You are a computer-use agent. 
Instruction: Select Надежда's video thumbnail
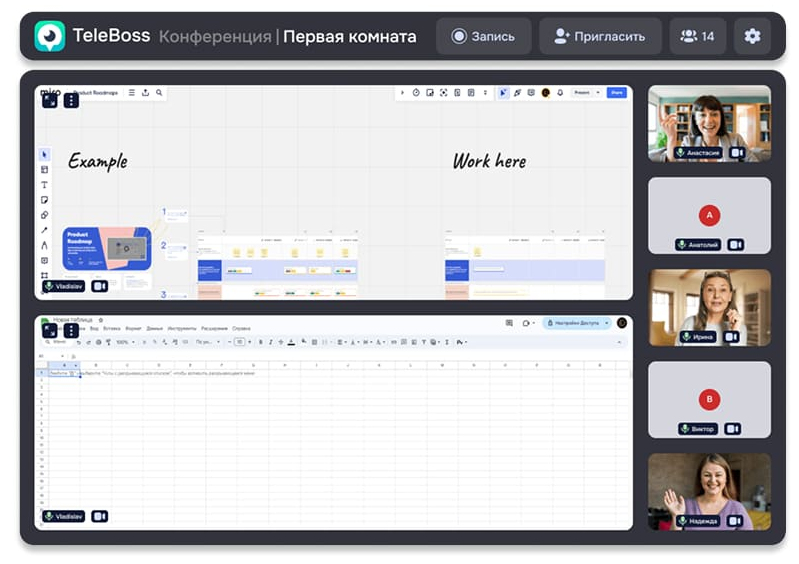pyautogui.click(x=709, y=490)
